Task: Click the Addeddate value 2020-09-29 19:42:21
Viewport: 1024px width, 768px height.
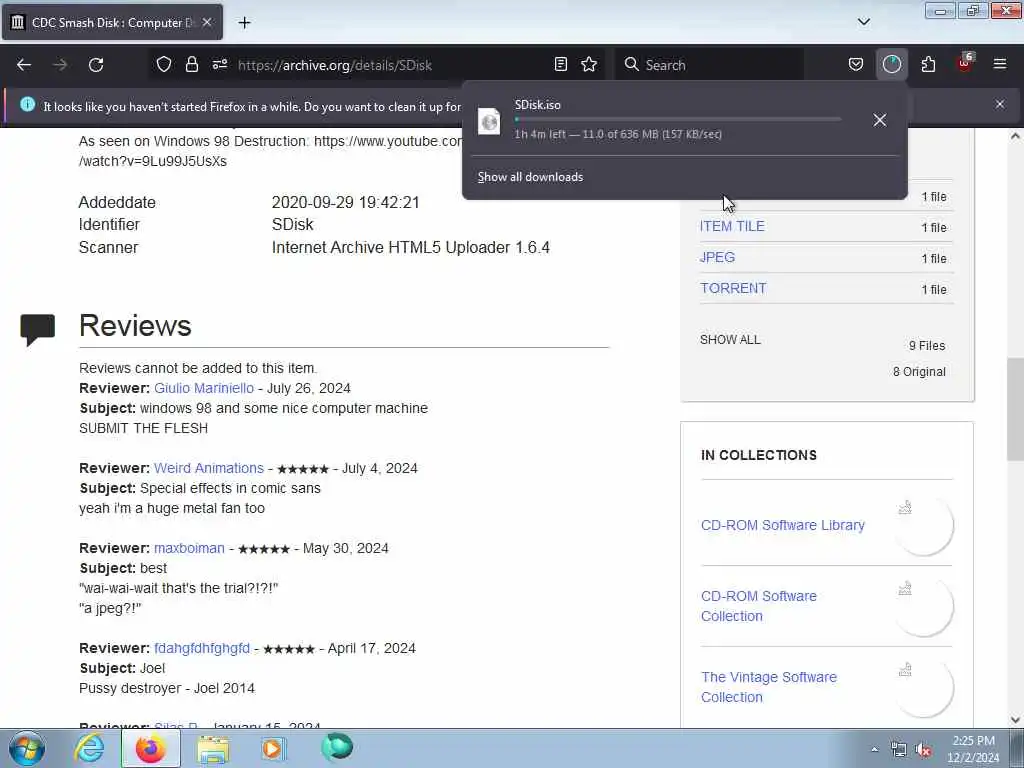Action: (x=345, y=202)
